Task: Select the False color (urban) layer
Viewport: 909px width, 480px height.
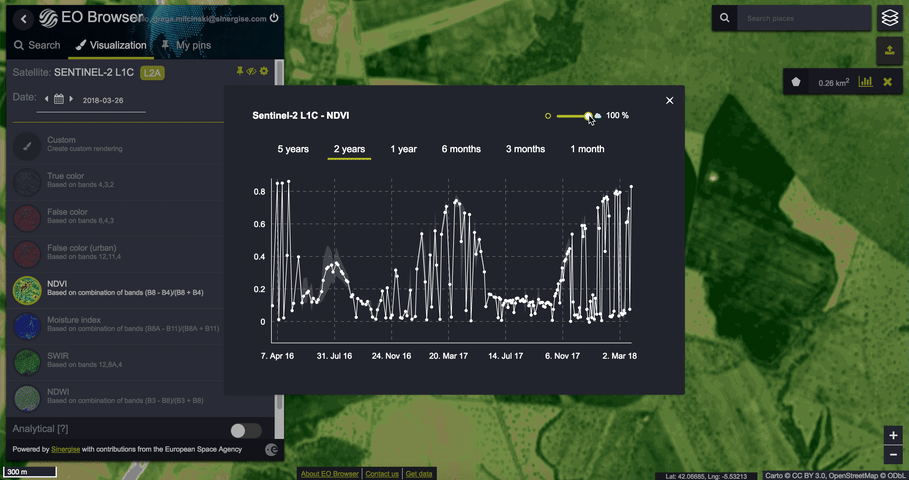Action: [116, 252]
